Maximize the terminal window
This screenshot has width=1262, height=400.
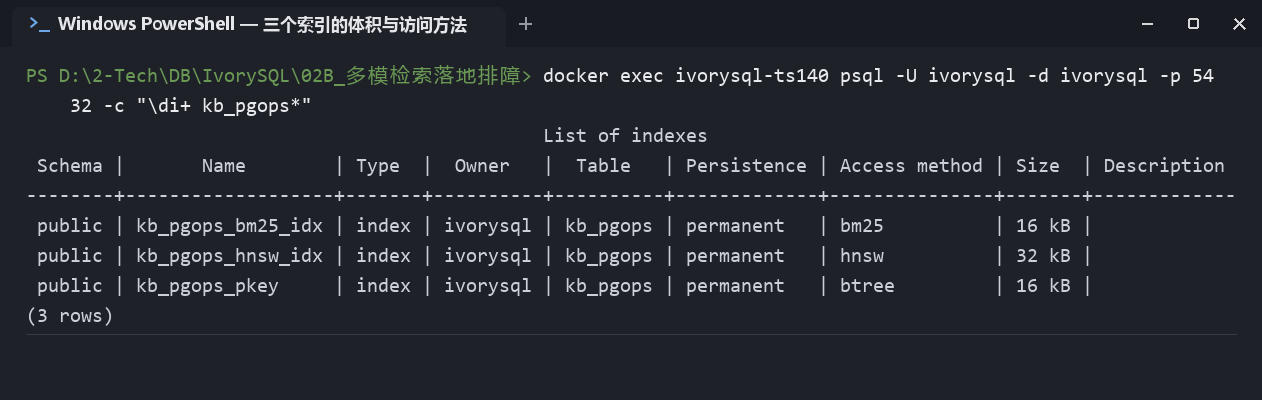point(1193,24)
